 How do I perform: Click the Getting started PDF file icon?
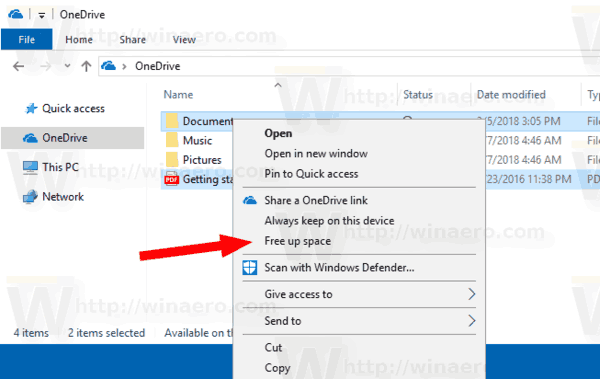[171, 179]
